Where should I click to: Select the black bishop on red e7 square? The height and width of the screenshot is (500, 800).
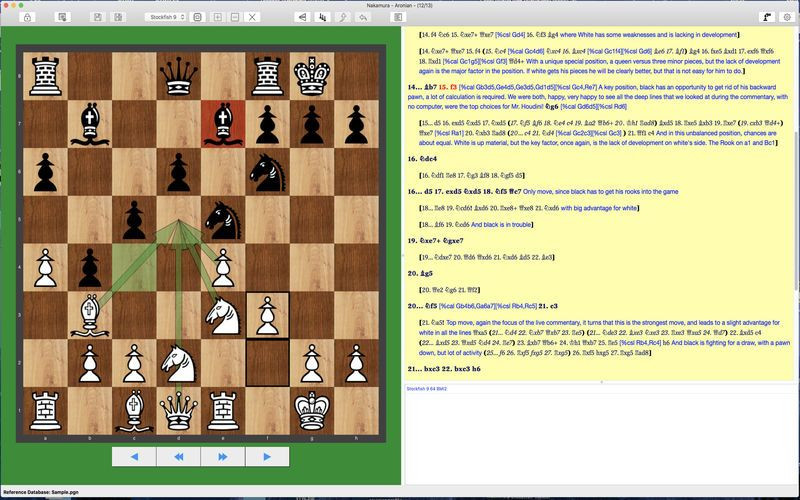pos(223,124)
